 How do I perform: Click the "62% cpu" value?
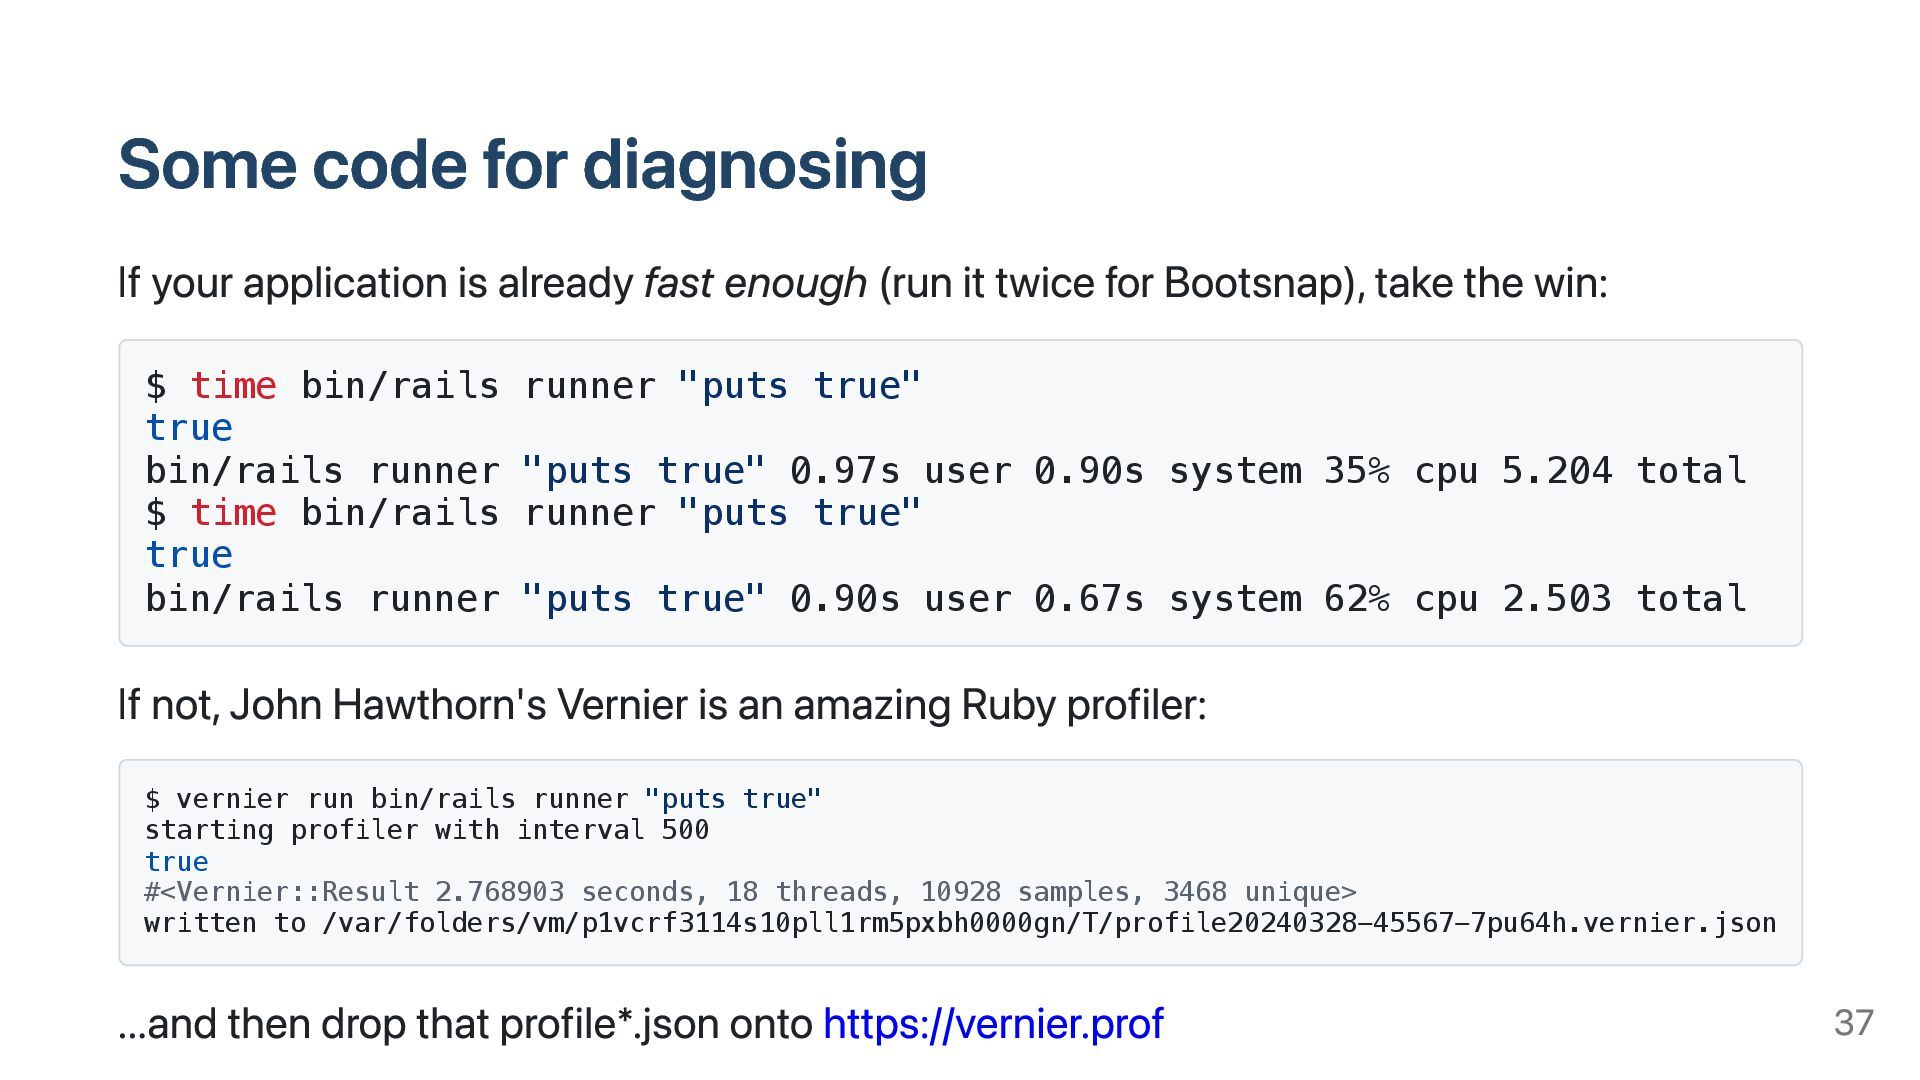point(1400,598)
